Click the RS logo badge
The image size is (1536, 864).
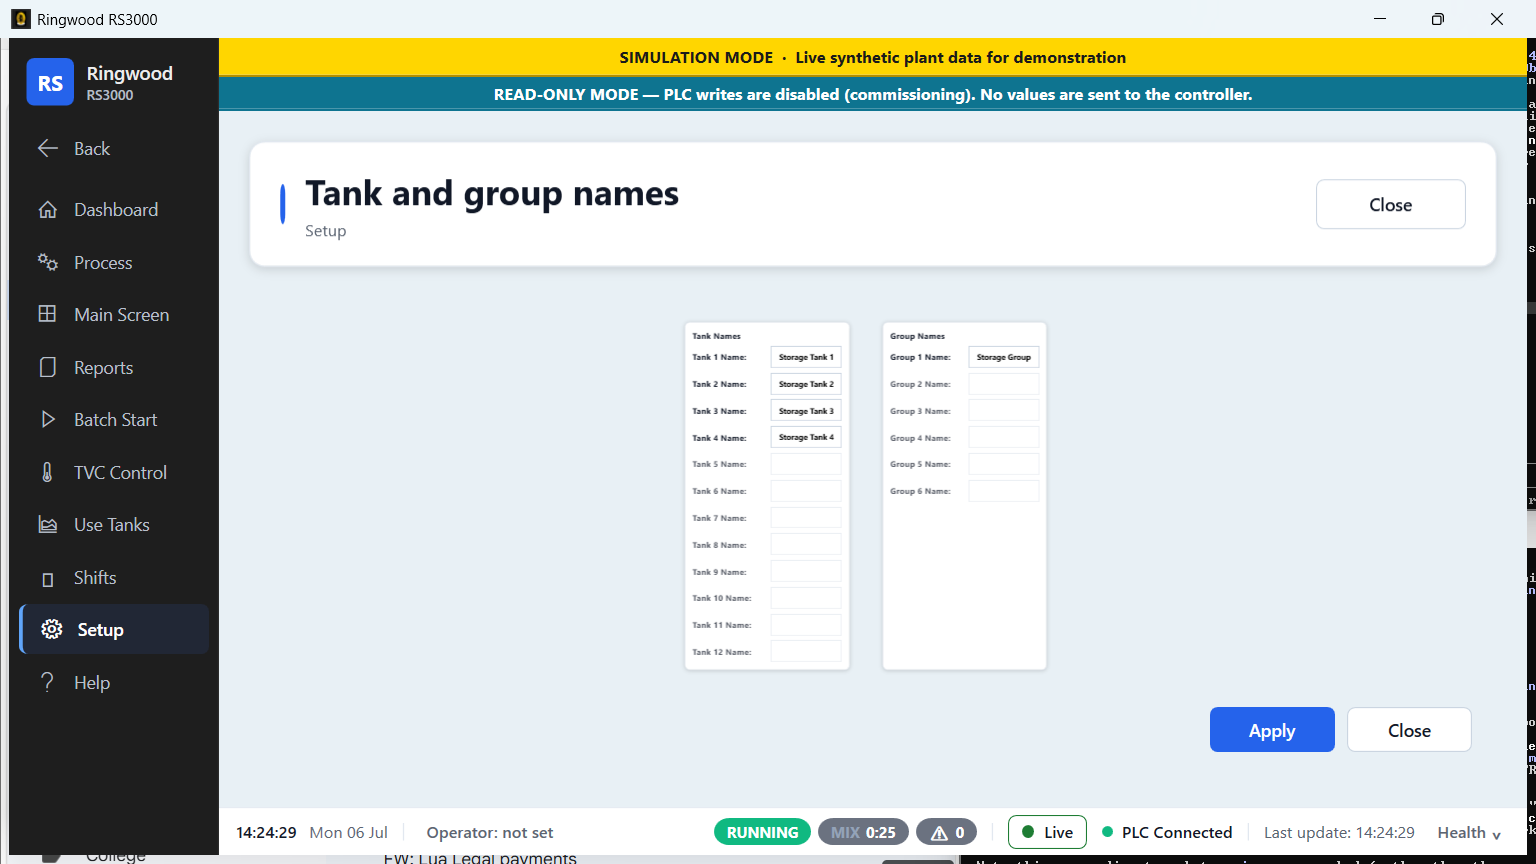coord(50,82)
